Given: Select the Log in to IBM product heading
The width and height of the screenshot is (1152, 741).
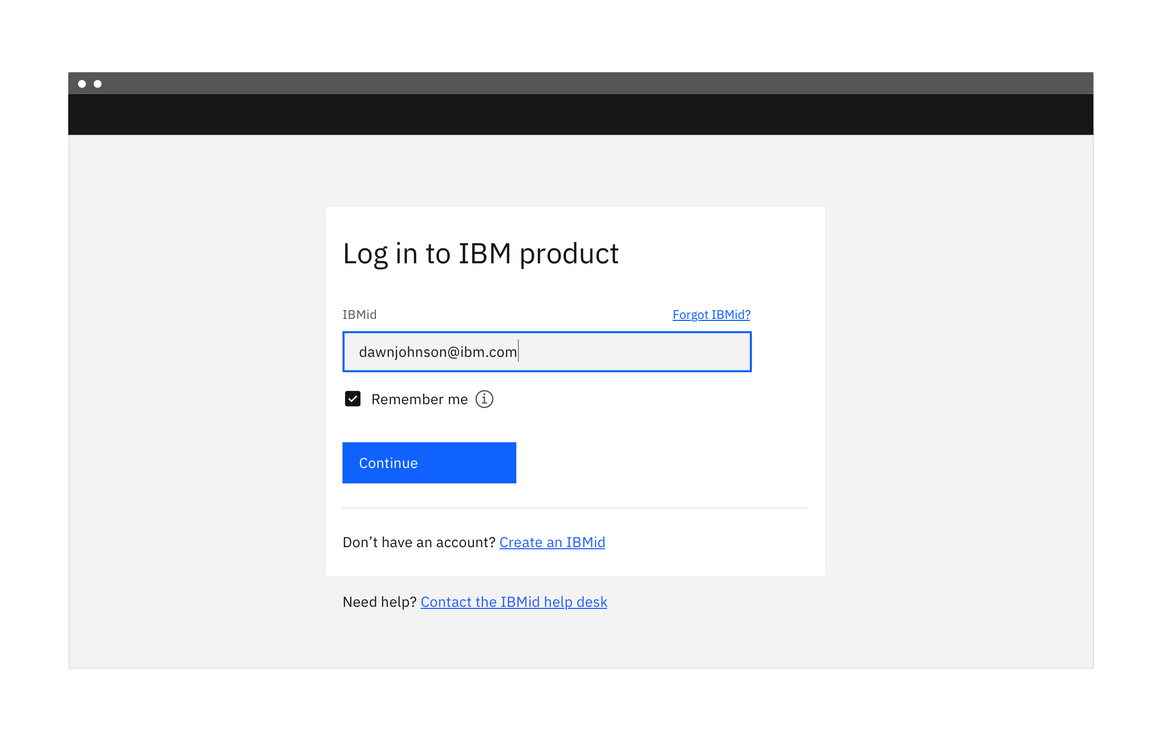Looking at the screenshot, I should tap(480, 253).
